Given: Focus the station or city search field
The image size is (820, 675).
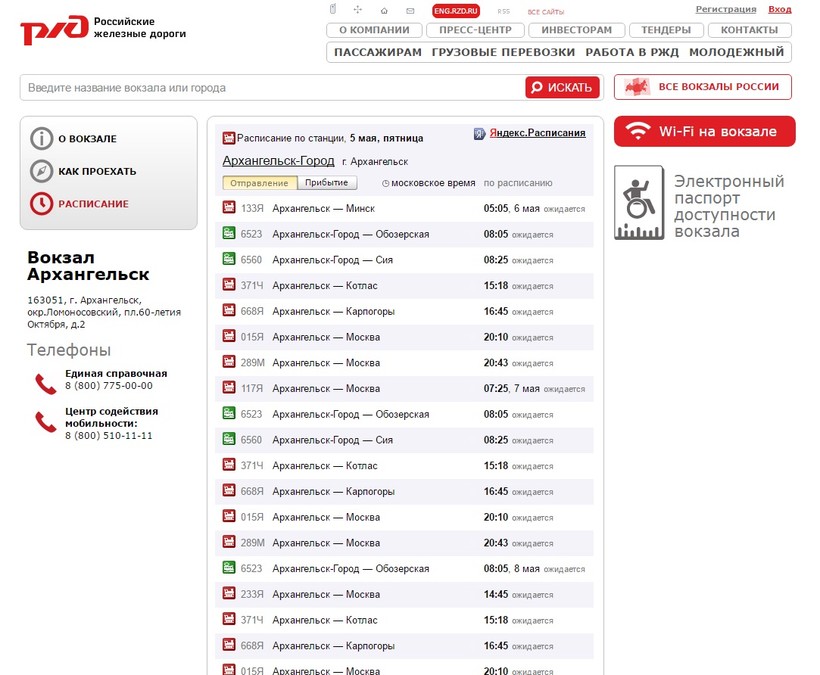Looking at the screenshot, I should [270, 88].
